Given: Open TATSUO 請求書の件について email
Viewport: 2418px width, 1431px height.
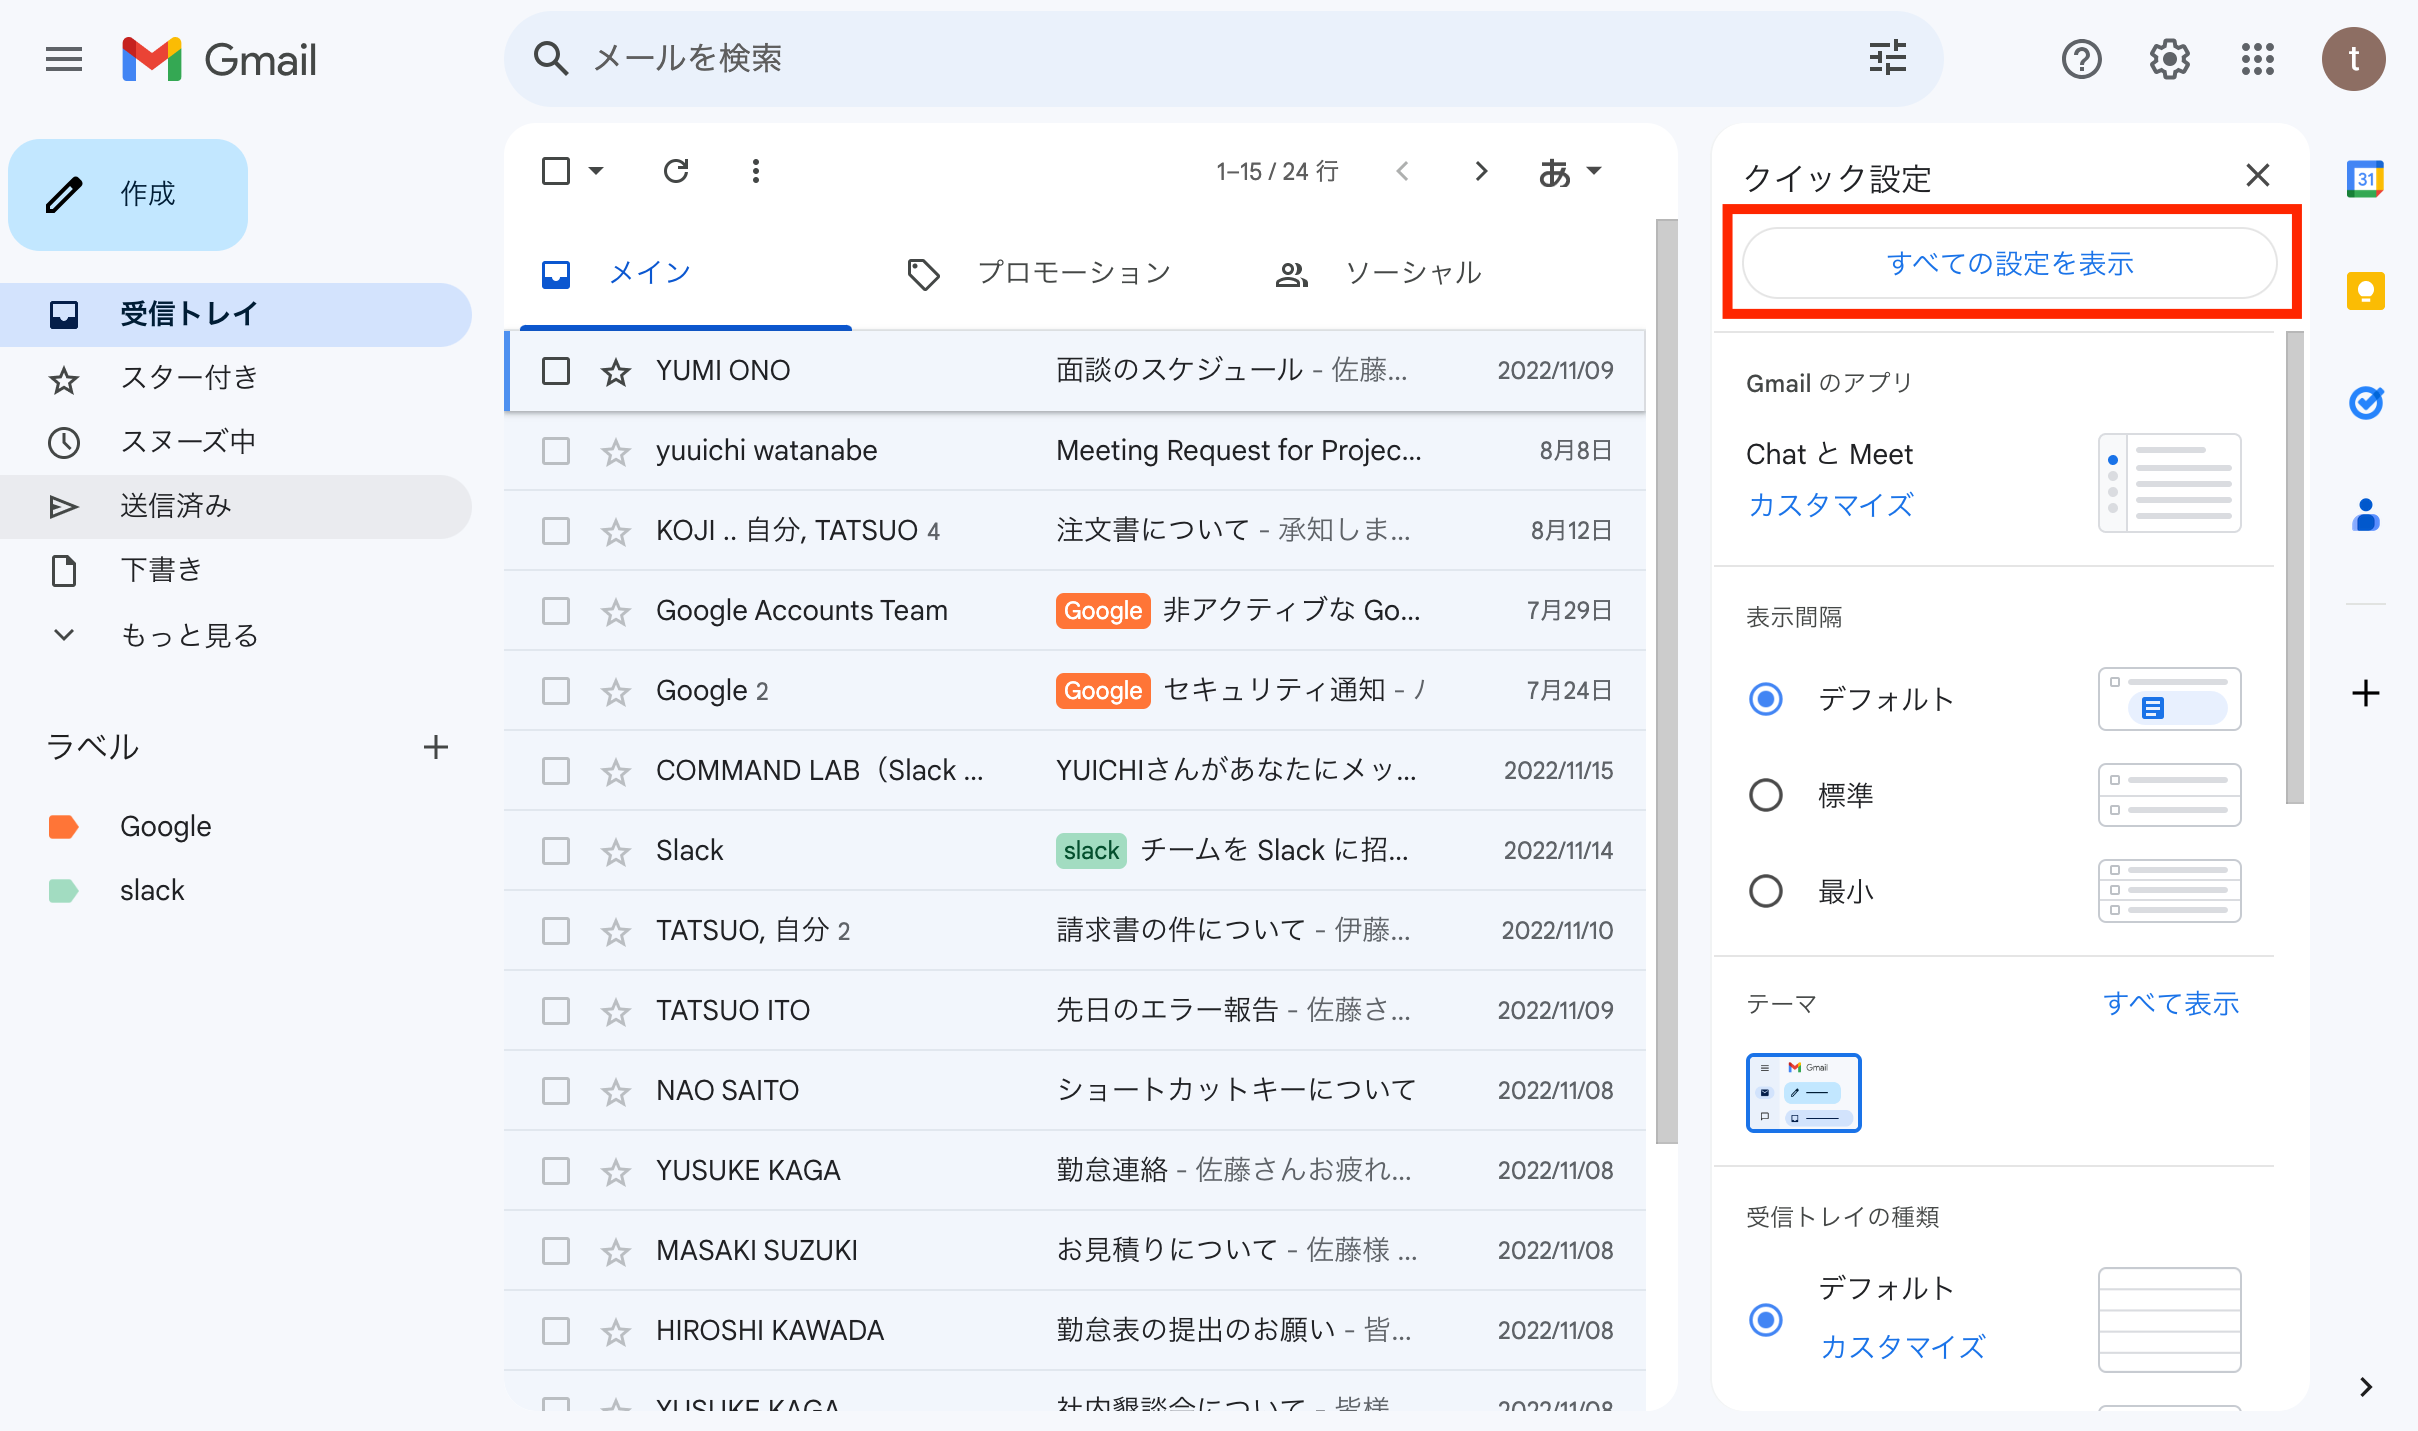Looking at the screenshot, I should pos(1075,931).
